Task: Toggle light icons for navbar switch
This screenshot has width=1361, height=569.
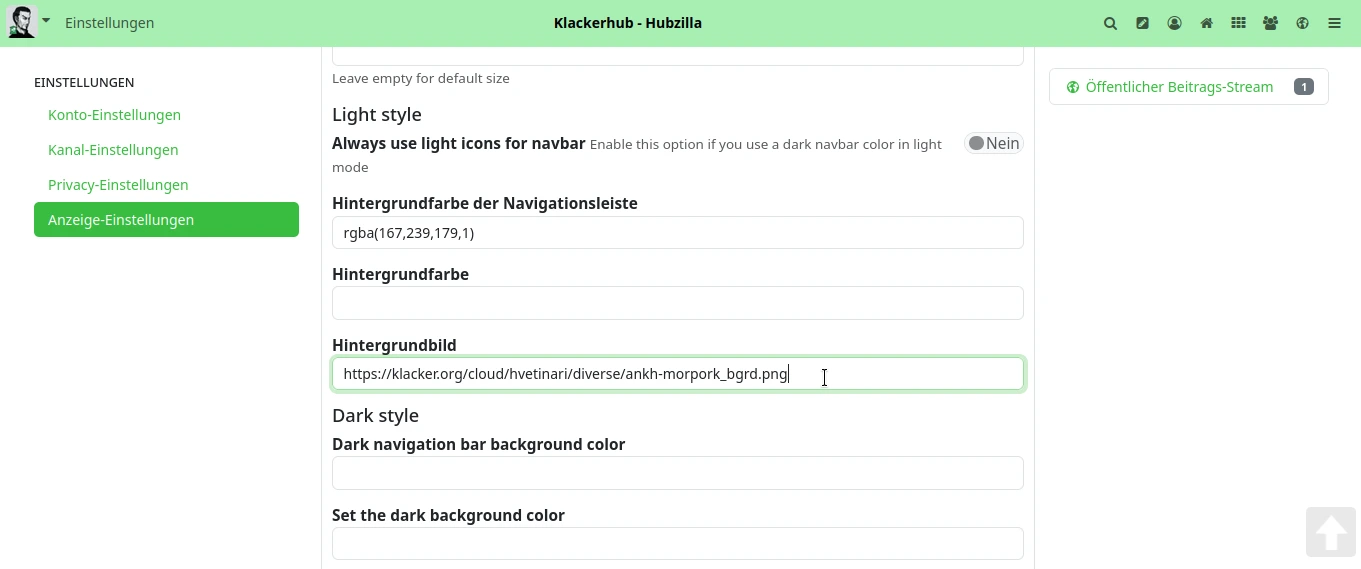Action: coord(993,143)
